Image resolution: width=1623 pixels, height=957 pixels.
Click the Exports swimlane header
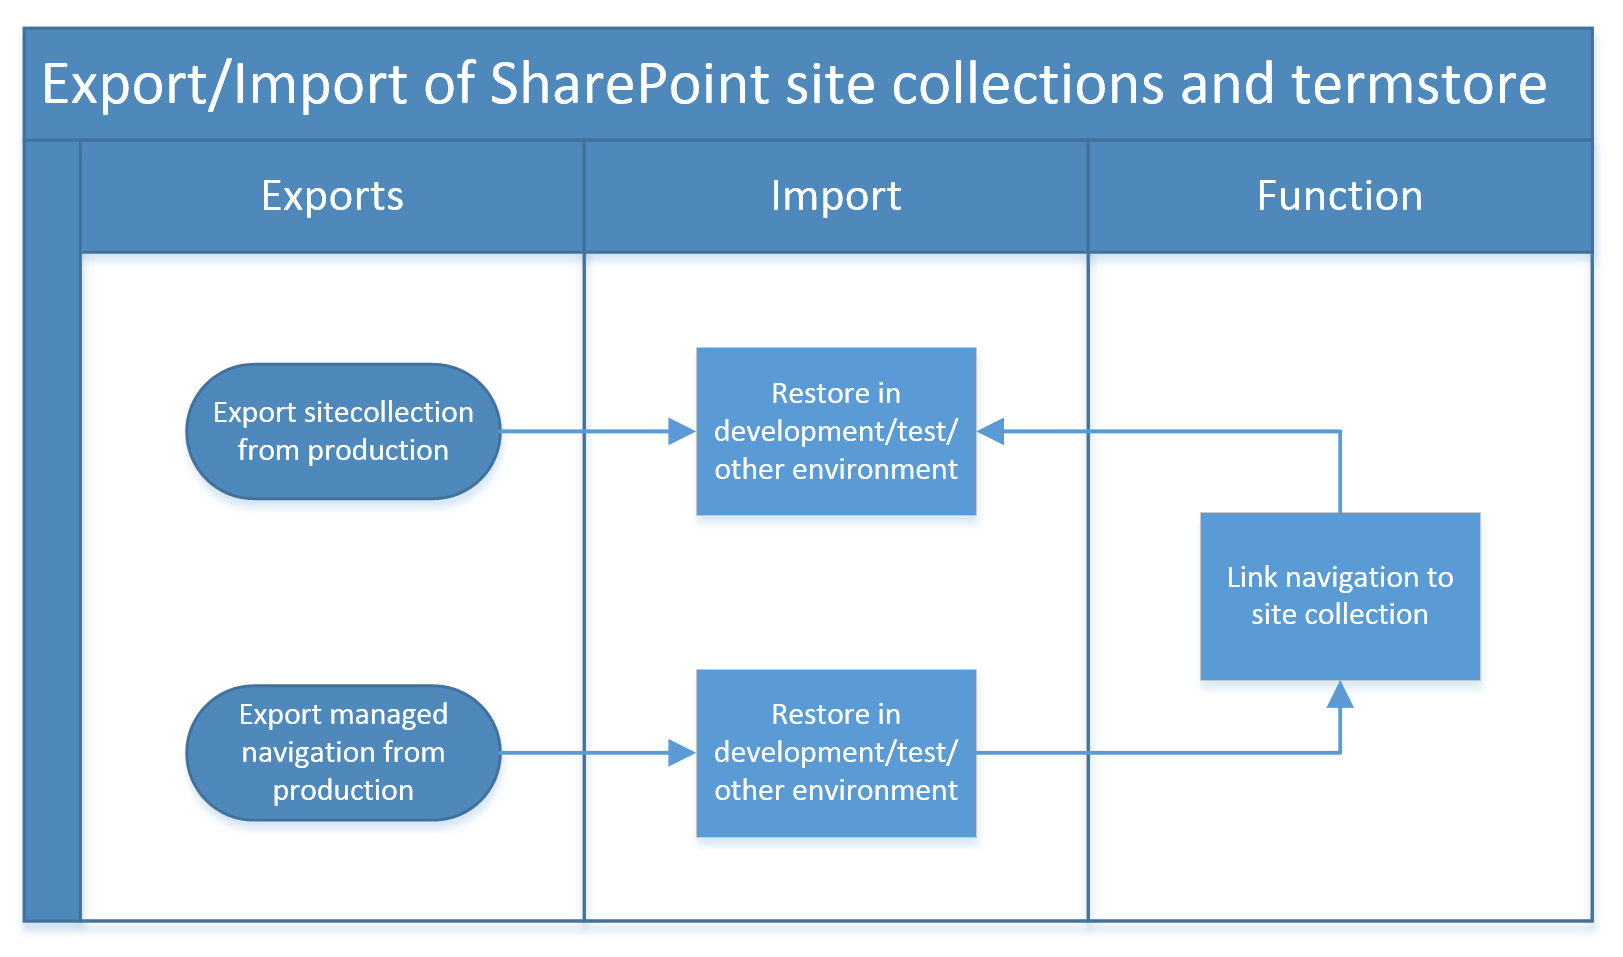pos(332,196)
